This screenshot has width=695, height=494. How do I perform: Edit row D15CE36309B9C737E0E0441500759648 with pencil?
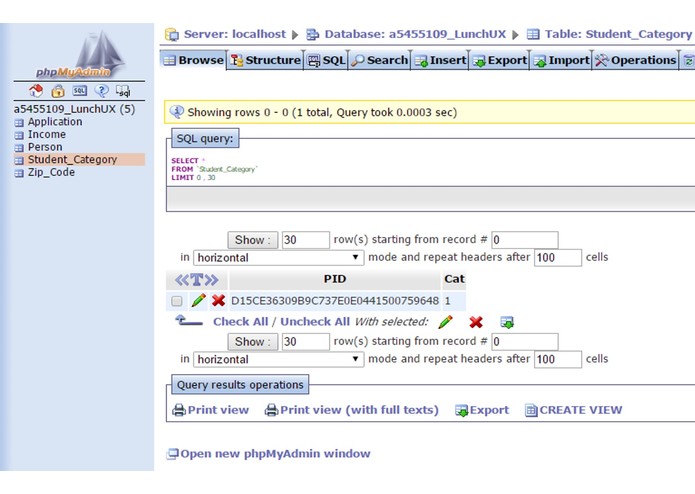click(x=199, y=300)
